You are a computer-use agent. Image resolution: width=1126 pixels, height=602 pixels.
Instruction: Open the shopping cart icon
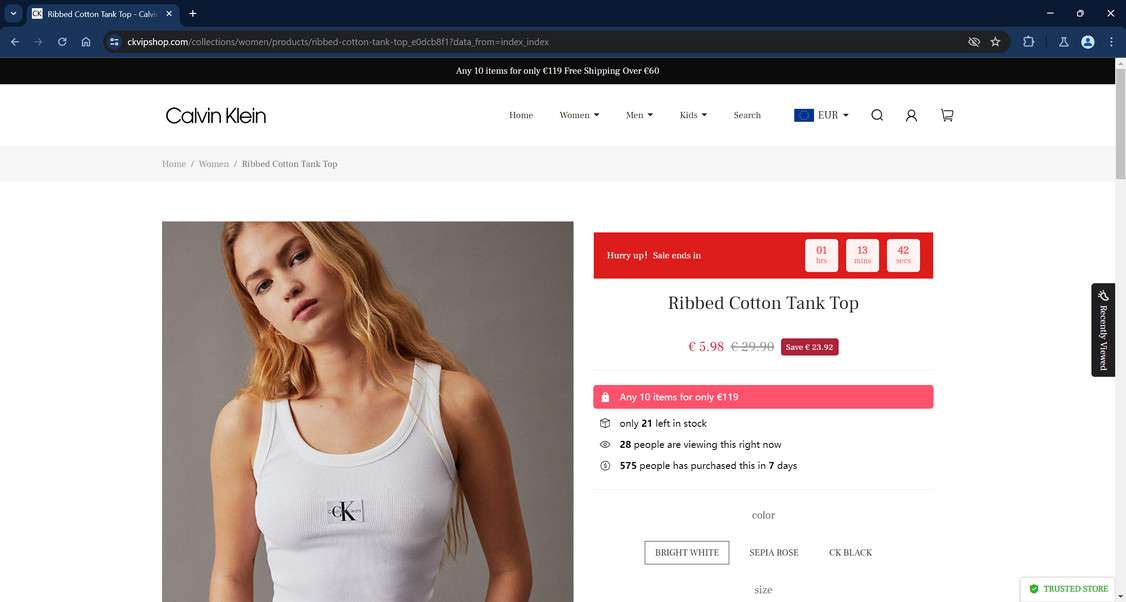(x=947, y=115)
